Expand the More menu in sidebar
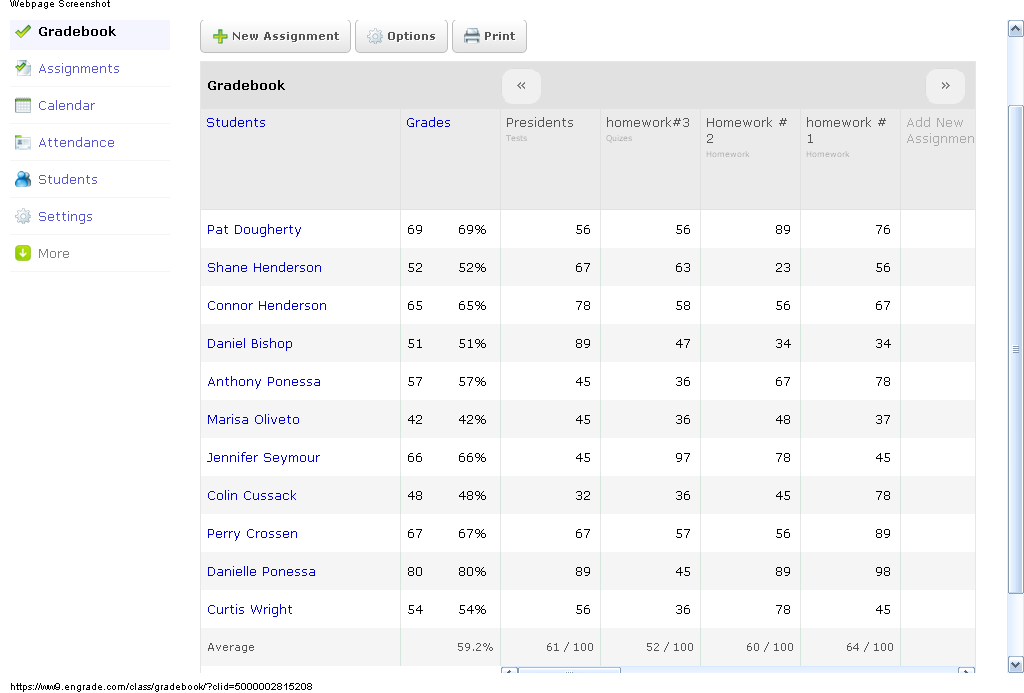The image size is (1024, 693). coord(54,254)
